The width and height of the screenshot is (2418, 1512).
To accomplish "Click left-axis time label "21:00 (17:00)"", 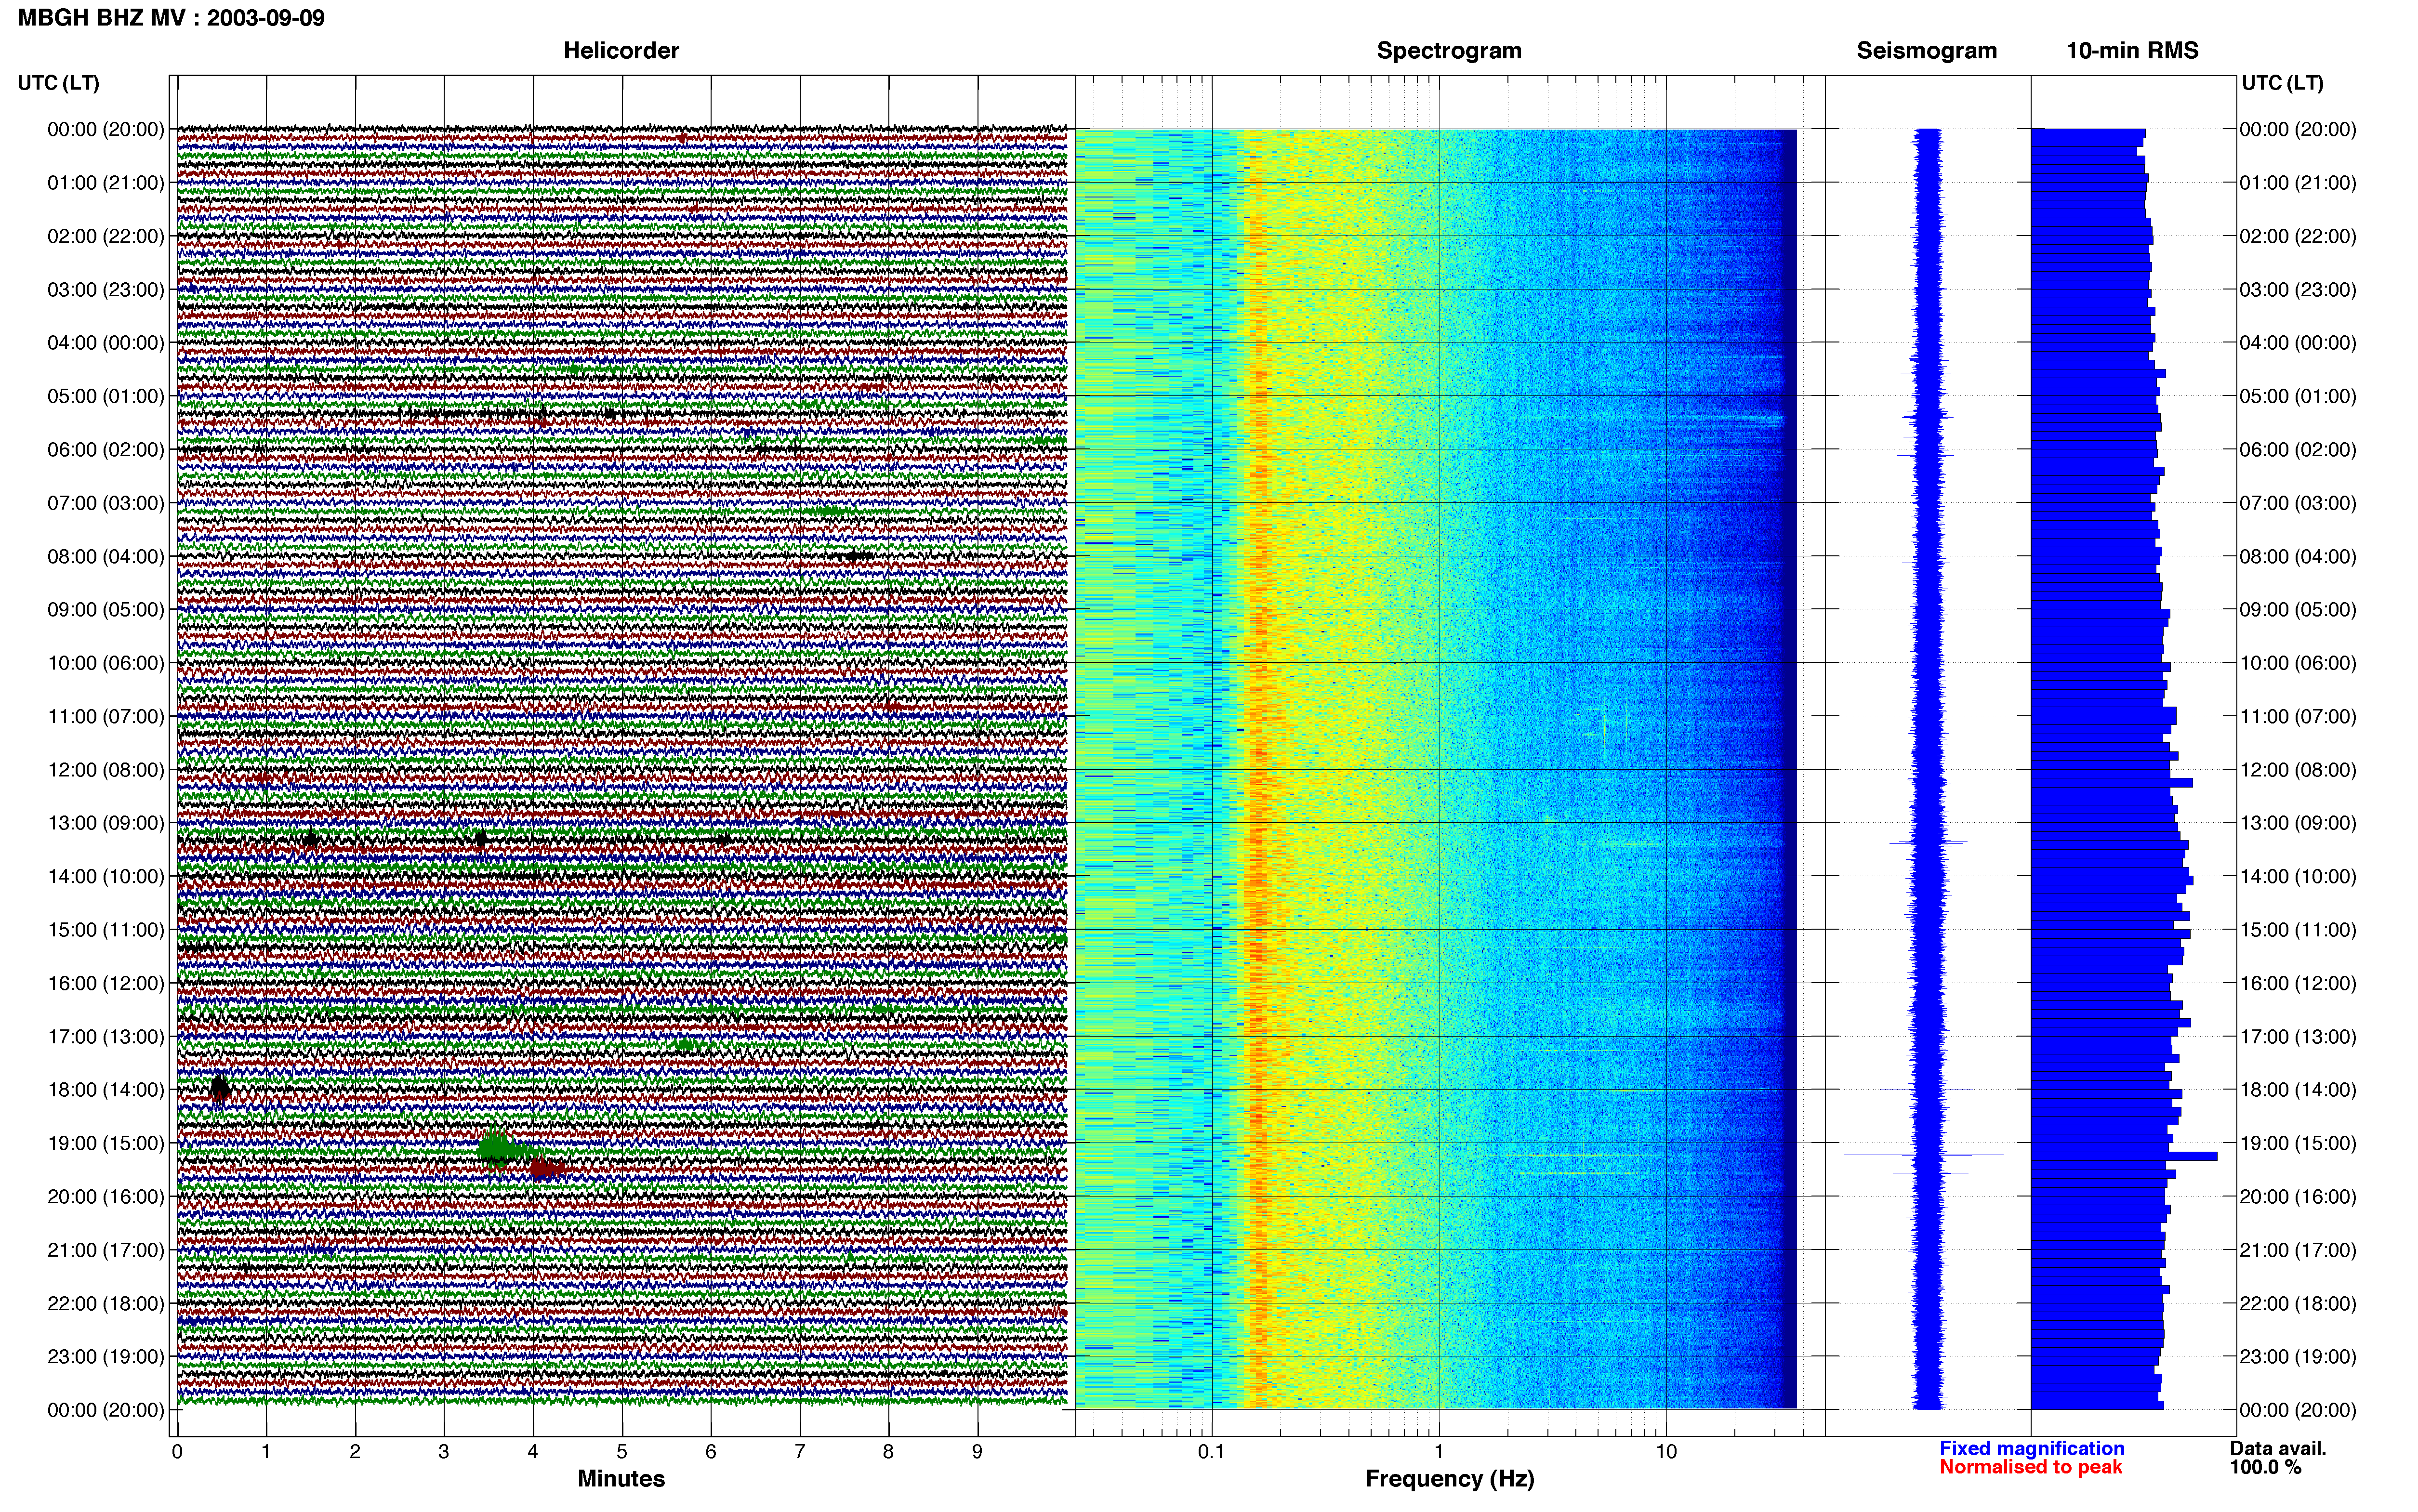I will [x=106, y=1250].
